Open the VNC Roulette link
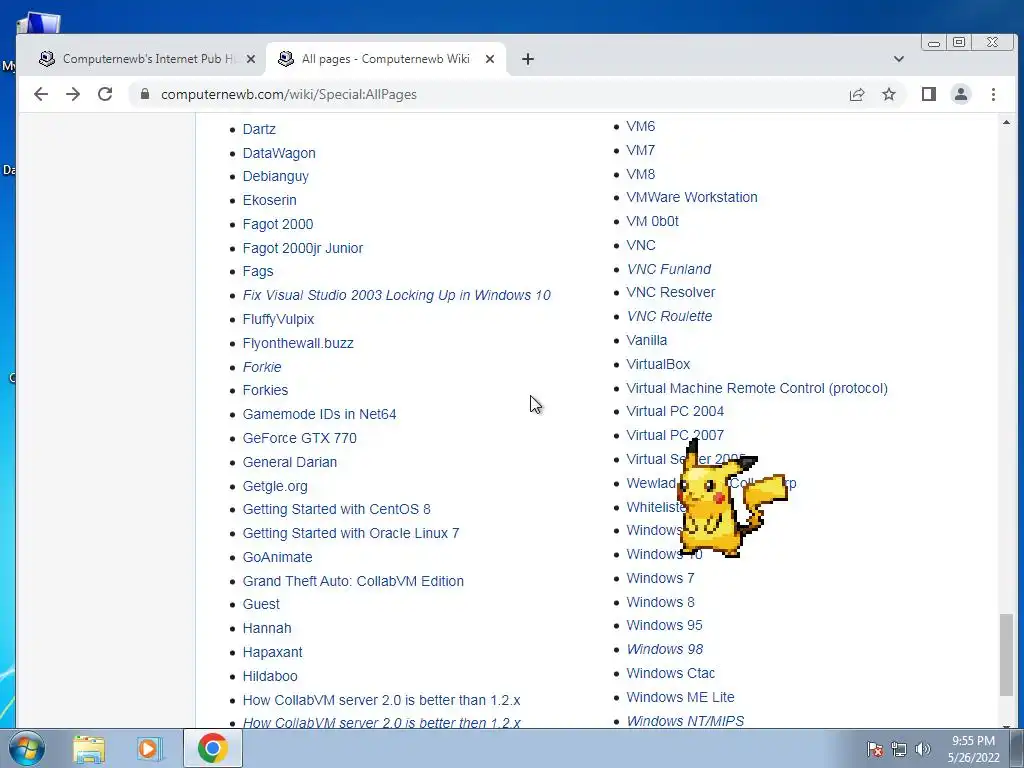This screenshot has width=1024, height=768. click(x=669, y=316)
